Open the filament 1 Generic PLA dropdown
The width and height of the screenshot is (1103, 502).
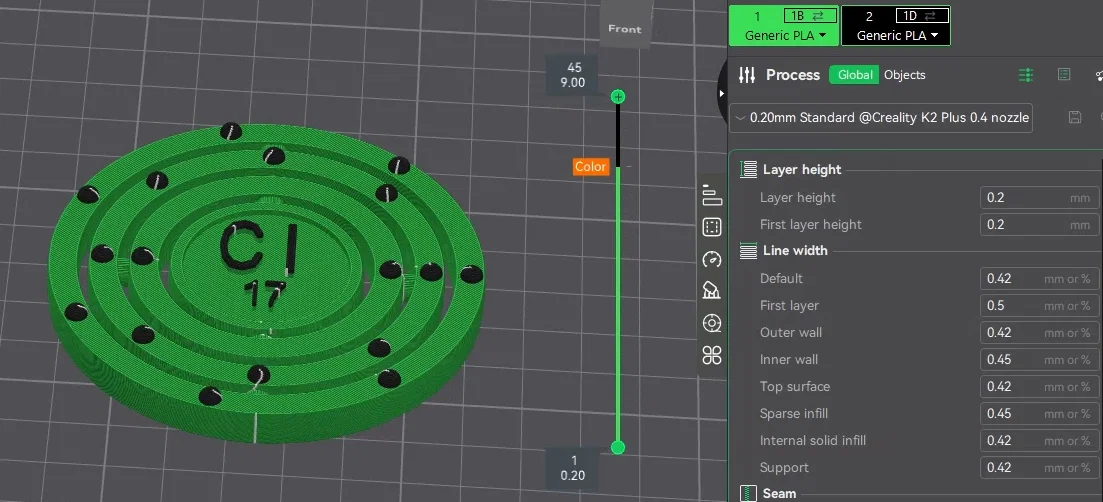click(x=784, y=35)
